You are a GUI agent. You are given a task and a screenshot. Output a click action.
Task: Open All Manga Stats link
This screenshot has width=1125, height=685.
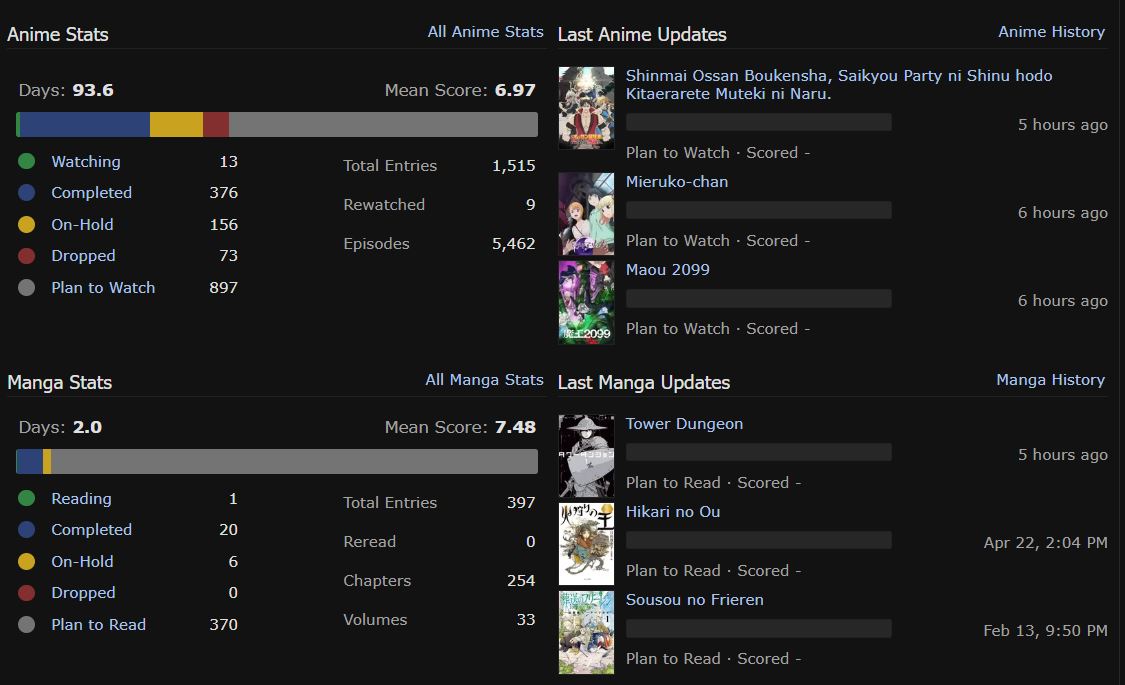[484, 380]
